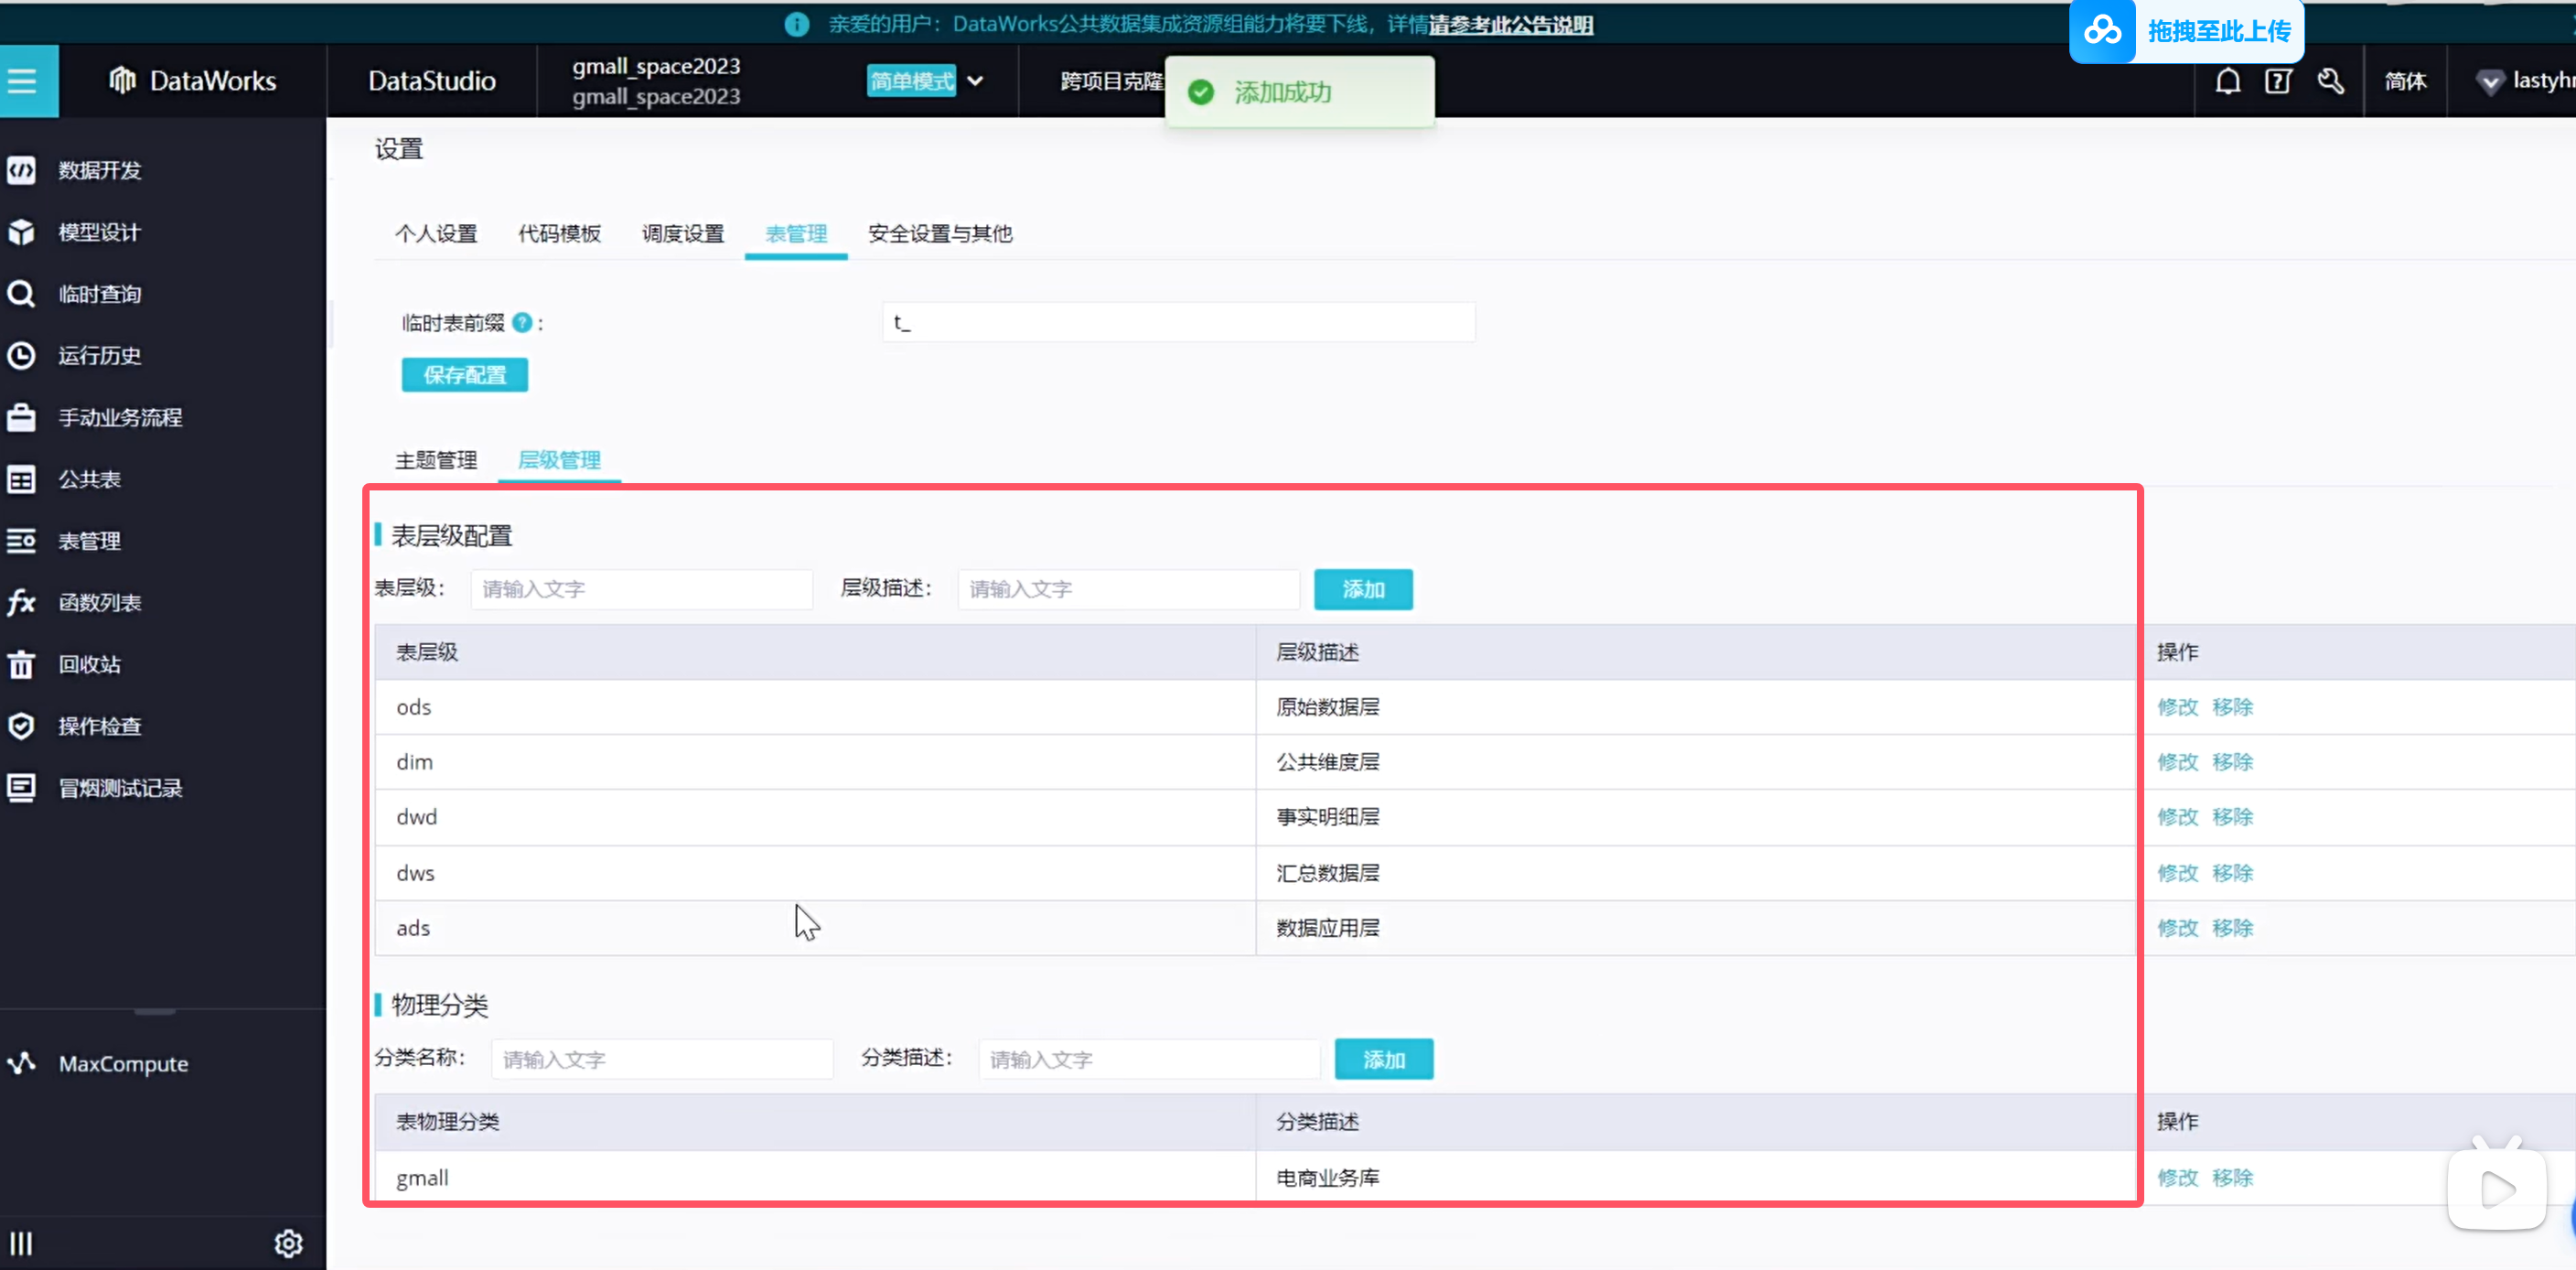Click the help icon beside 临时表前缀
Image resolution: width=2576 pixels, height=1270 pixels.
tap(522, 323)
